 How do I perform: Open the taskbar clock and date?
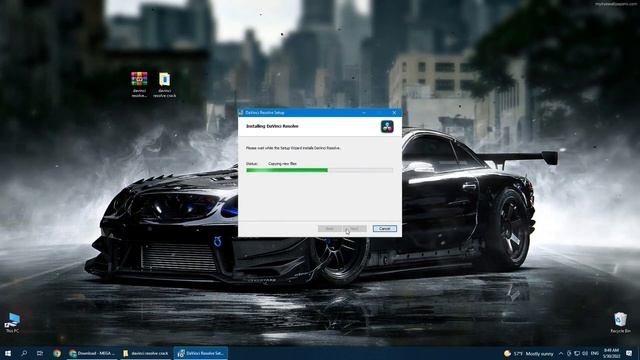coord(611,353)
